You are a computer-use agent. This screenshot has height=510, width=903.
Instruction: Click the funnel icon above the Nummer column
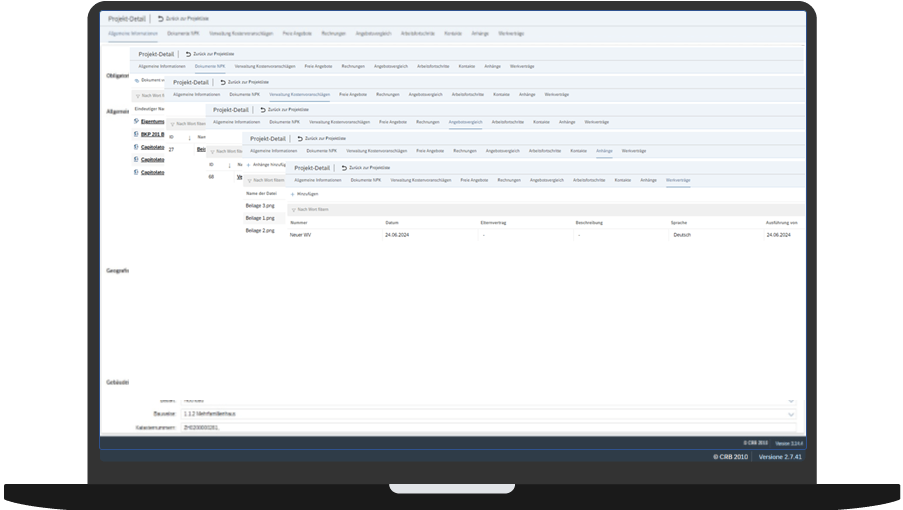[x=292, y=209]
